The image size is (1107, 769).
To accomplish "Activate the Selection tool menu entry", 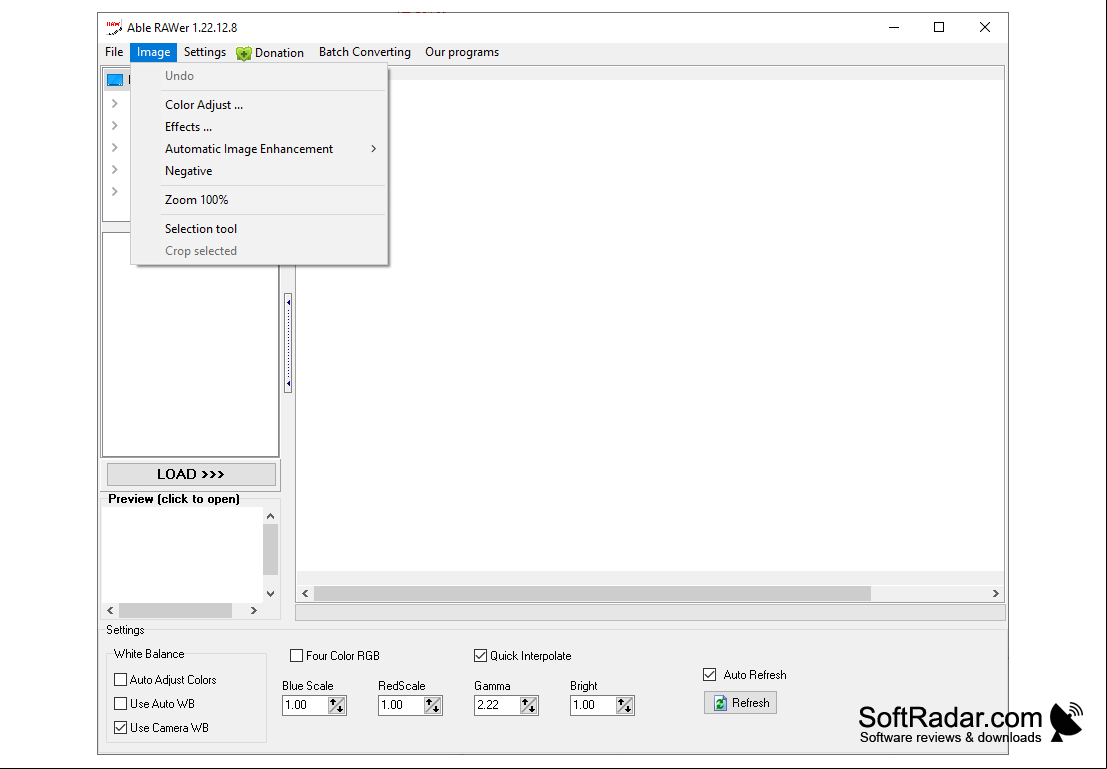I will 259,229.
